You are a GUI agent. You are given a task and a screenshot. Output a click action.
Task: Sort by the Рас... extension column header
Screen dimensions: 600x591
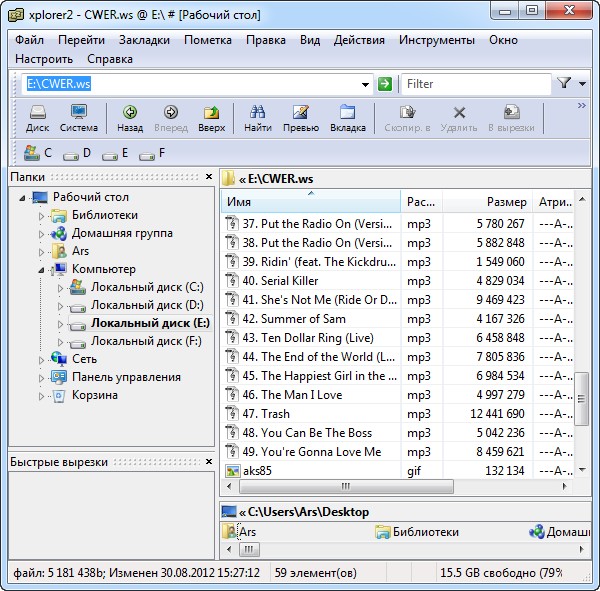(421, 202)
